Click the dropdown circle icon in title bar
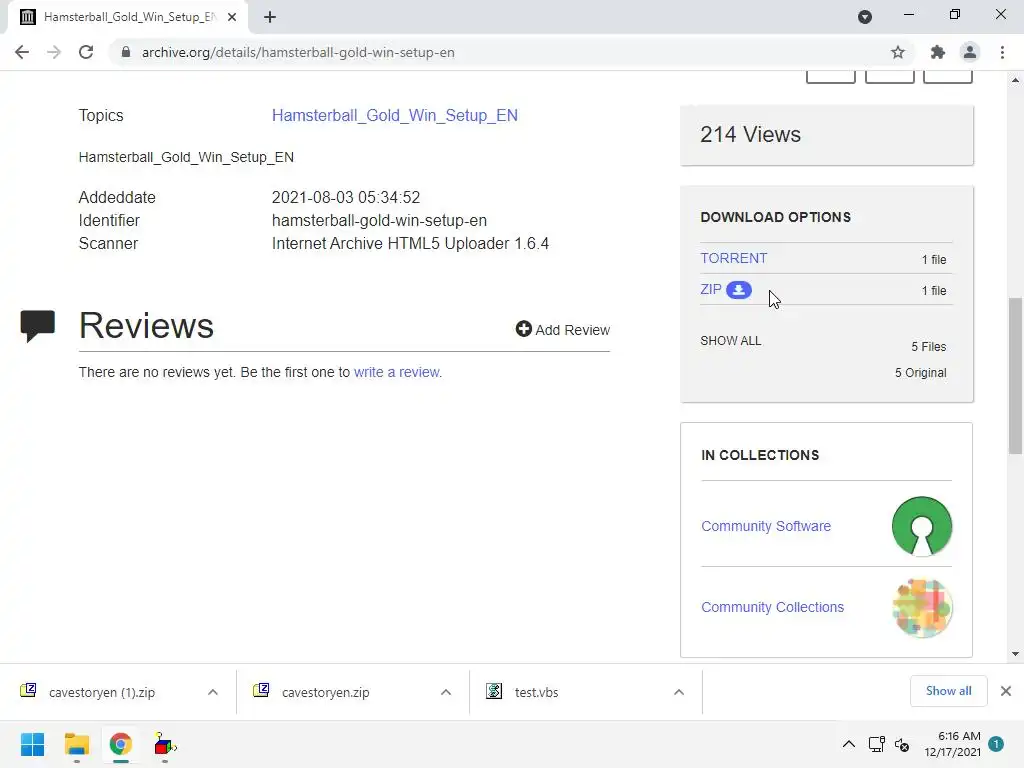 865,17
